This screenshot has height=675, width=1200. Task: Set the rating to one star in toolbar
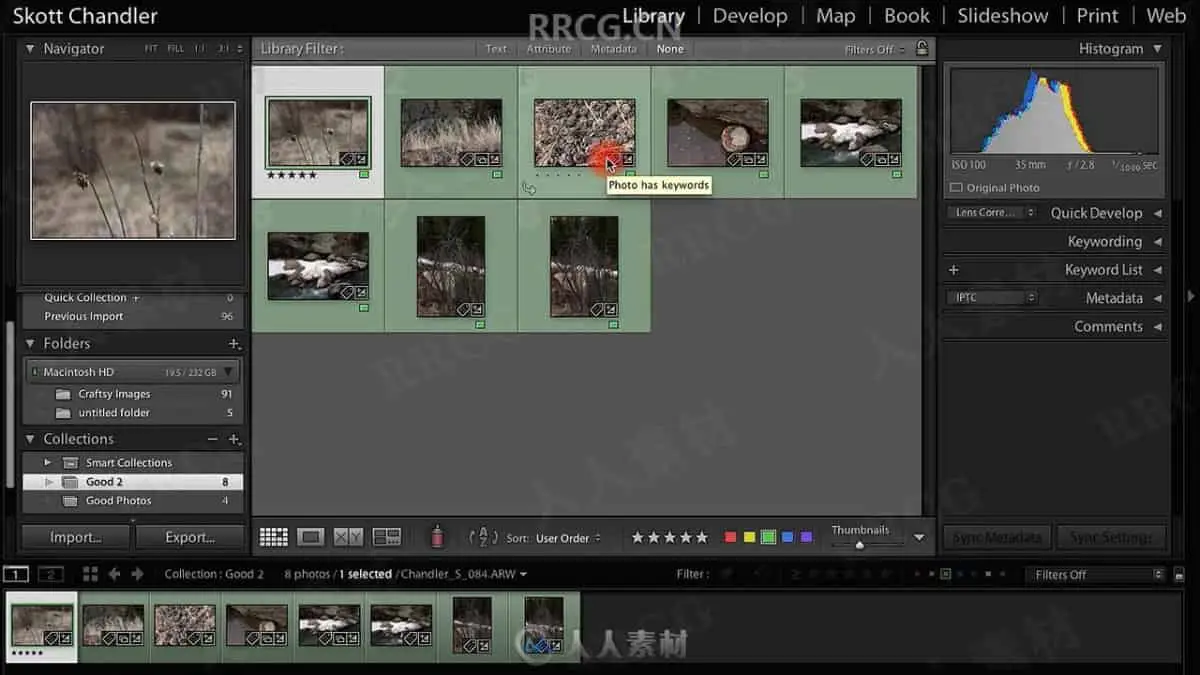tap(637, 537)
